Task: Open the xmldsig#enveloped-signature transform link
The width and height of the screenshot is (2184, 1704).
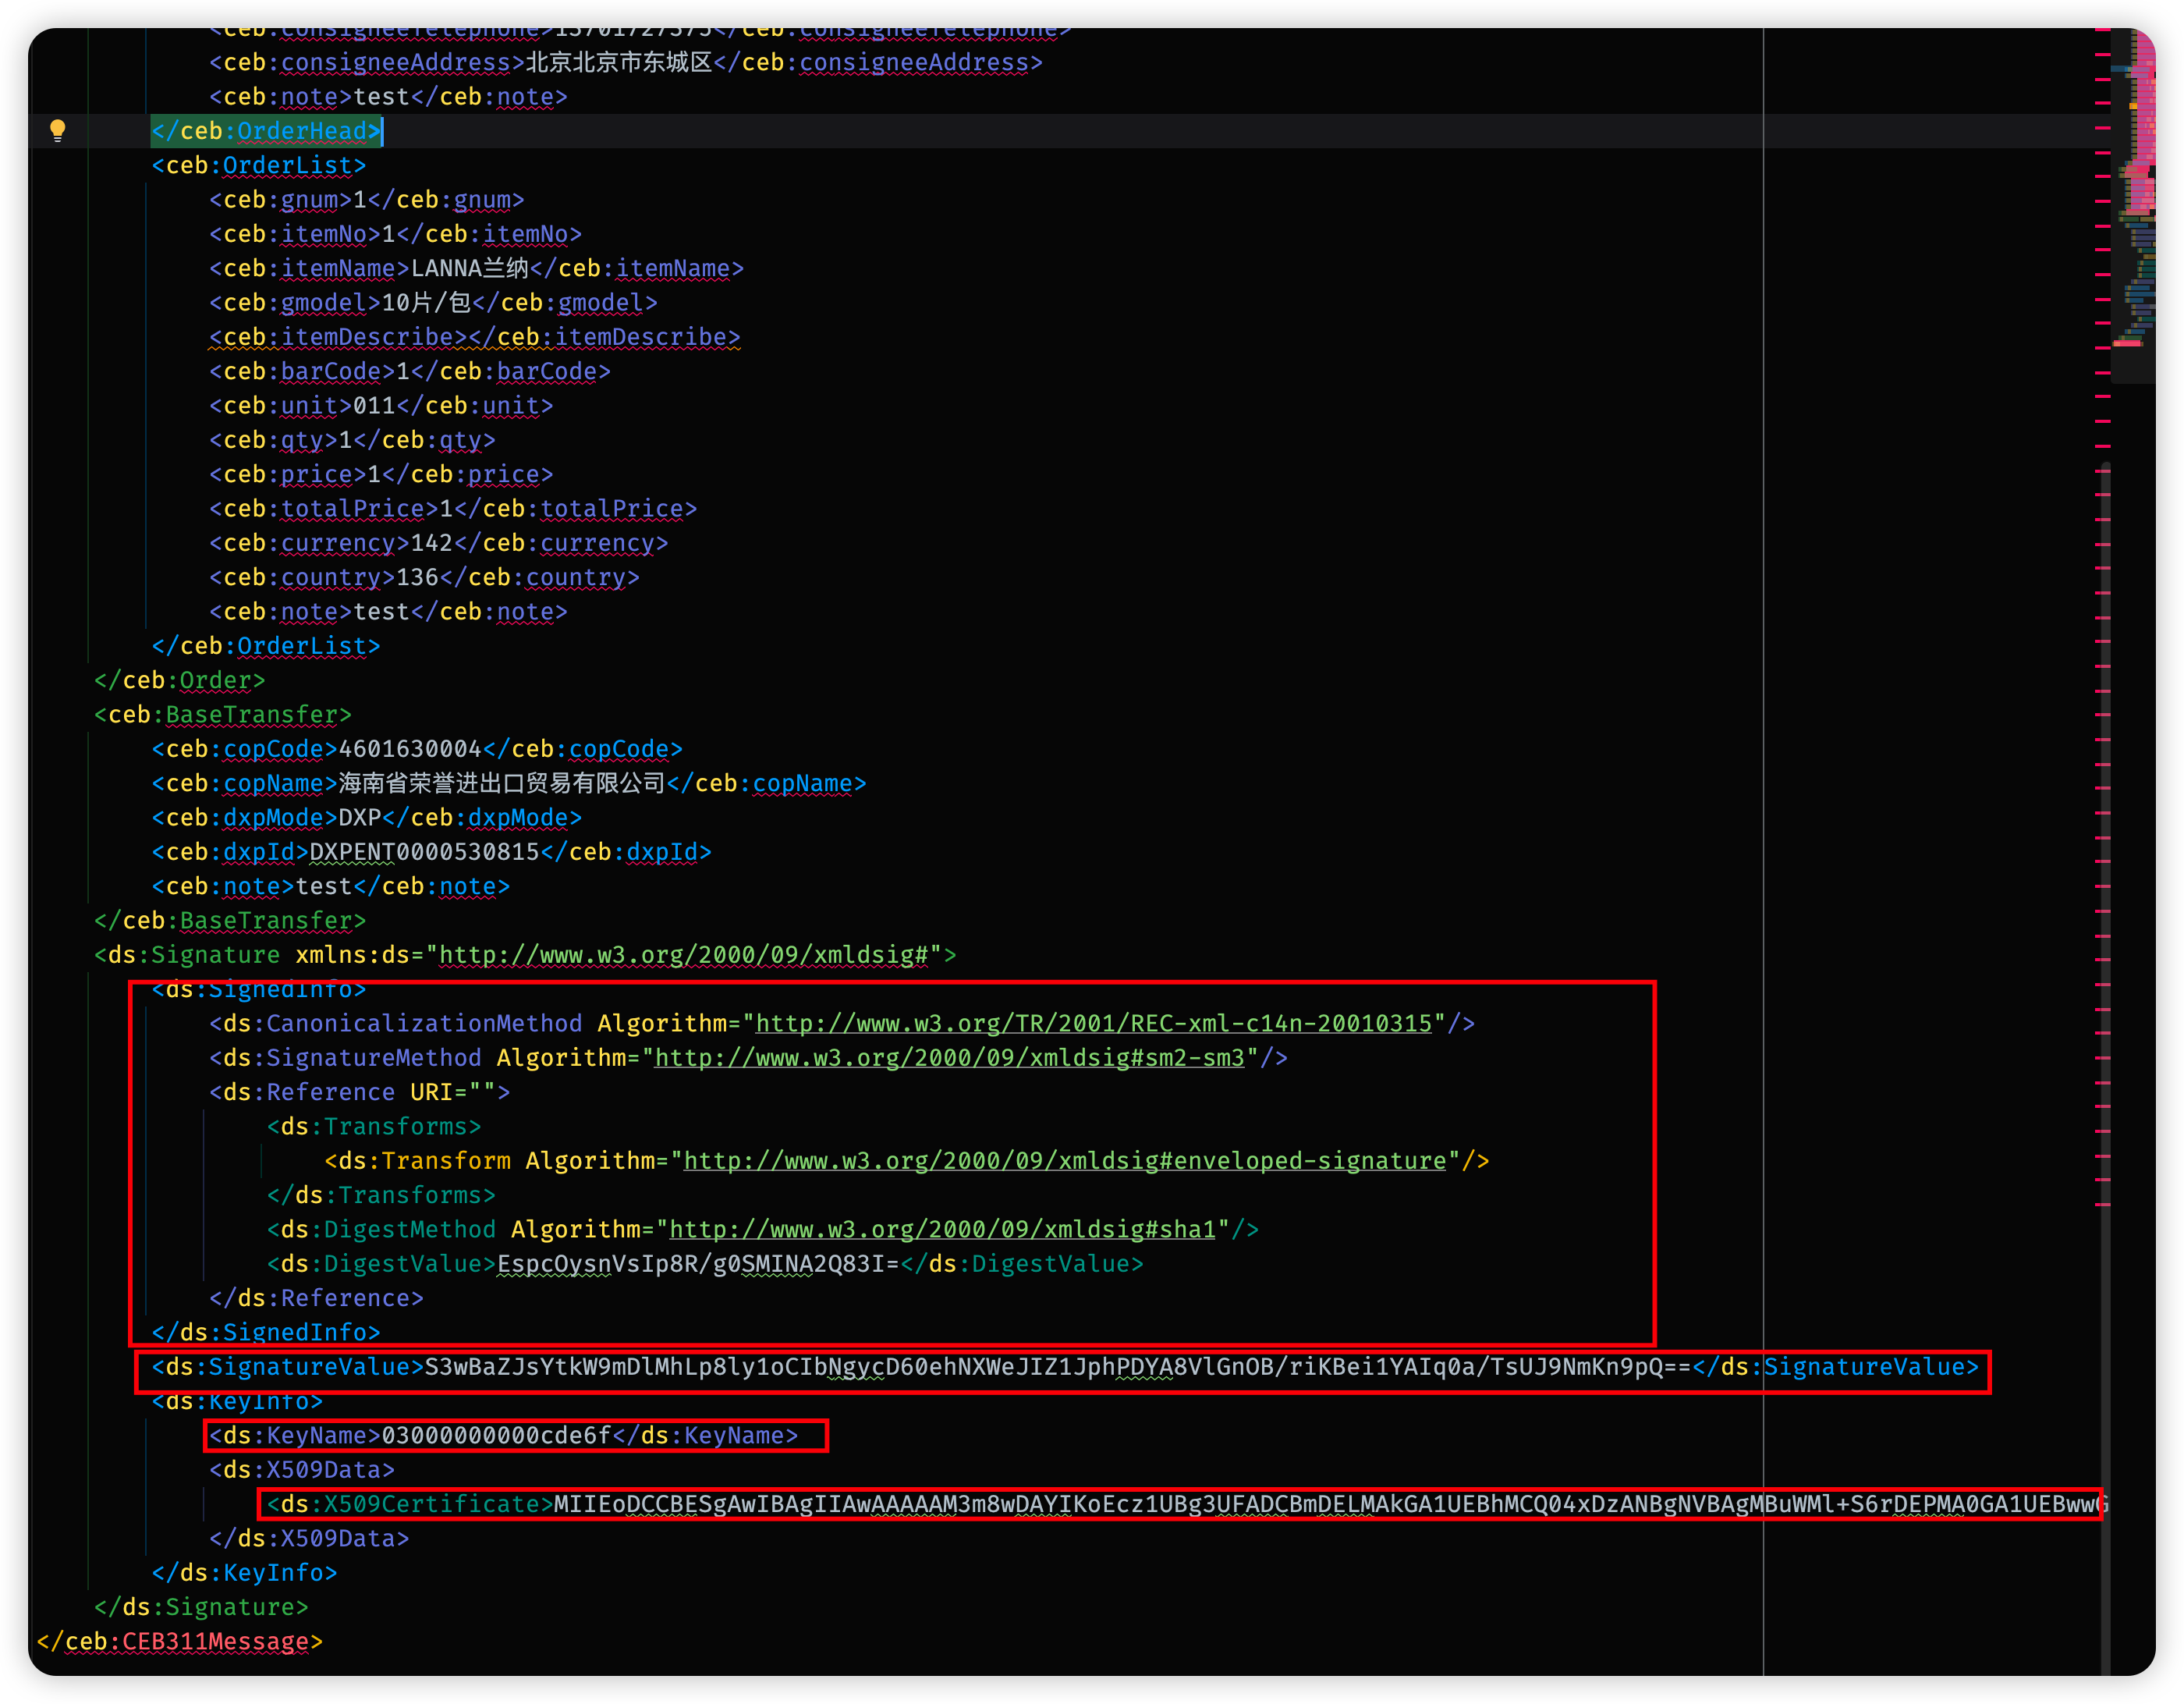Action: tap(1065, 1161)
